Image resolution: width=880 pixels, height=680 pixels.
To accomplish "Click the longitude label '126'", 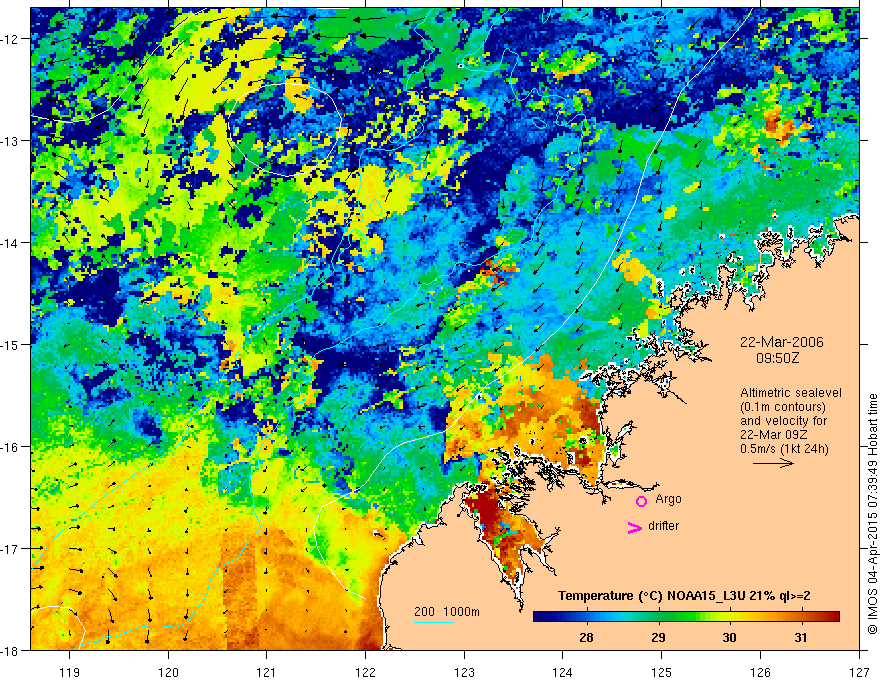I will click(x=760, y=671).
